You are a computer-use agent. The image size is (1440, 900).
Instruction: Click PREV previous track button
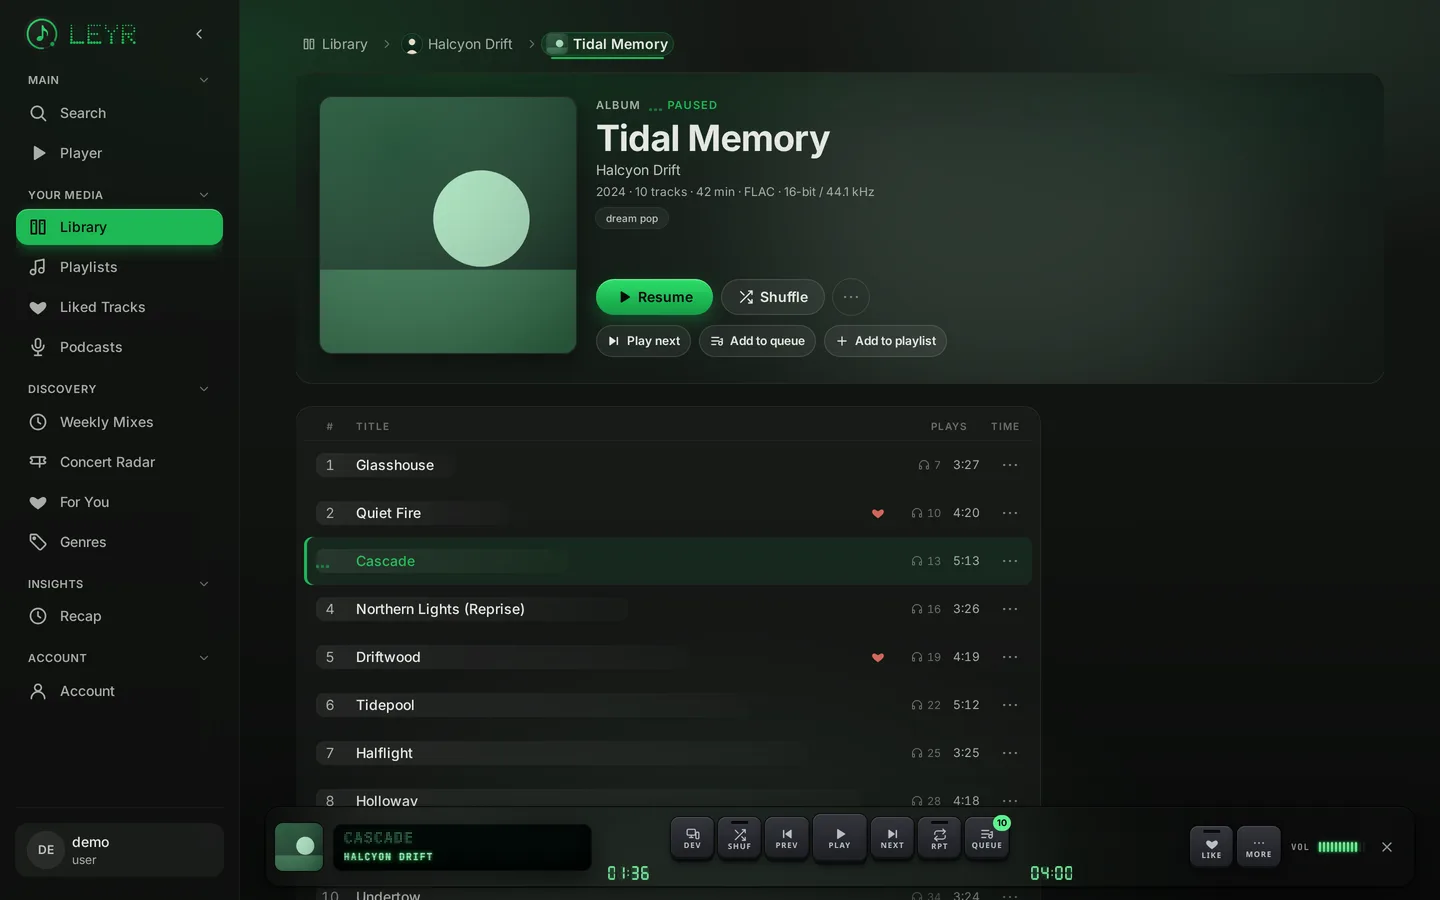coord(787,838)
